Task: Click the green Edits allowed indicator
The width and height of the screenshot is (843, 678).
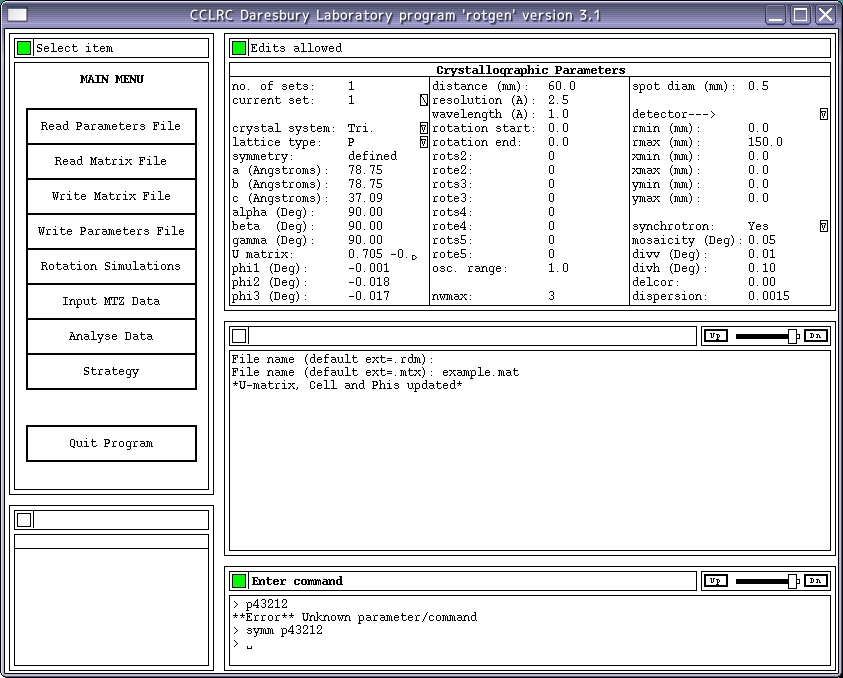Action: tap(239, 48)
